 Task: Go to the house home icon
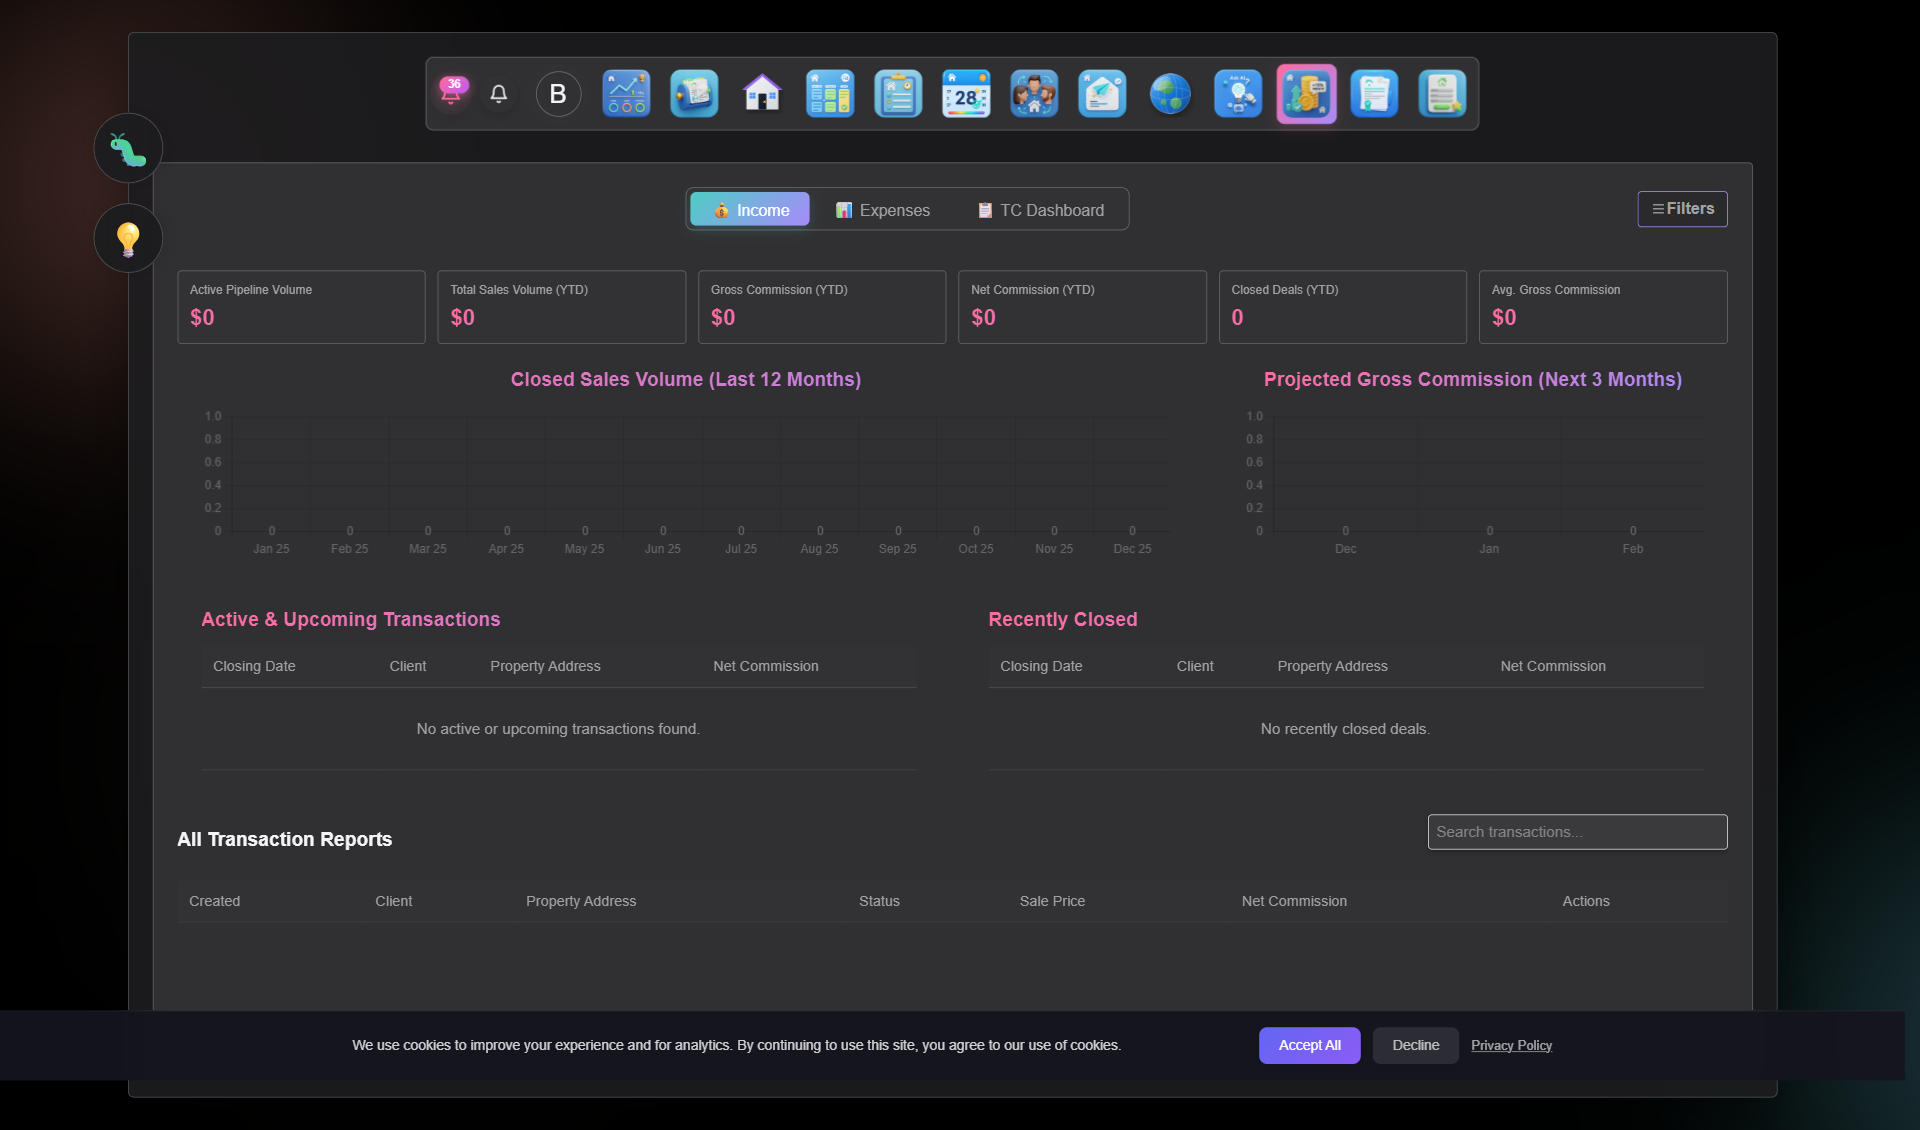click(762, 94)
